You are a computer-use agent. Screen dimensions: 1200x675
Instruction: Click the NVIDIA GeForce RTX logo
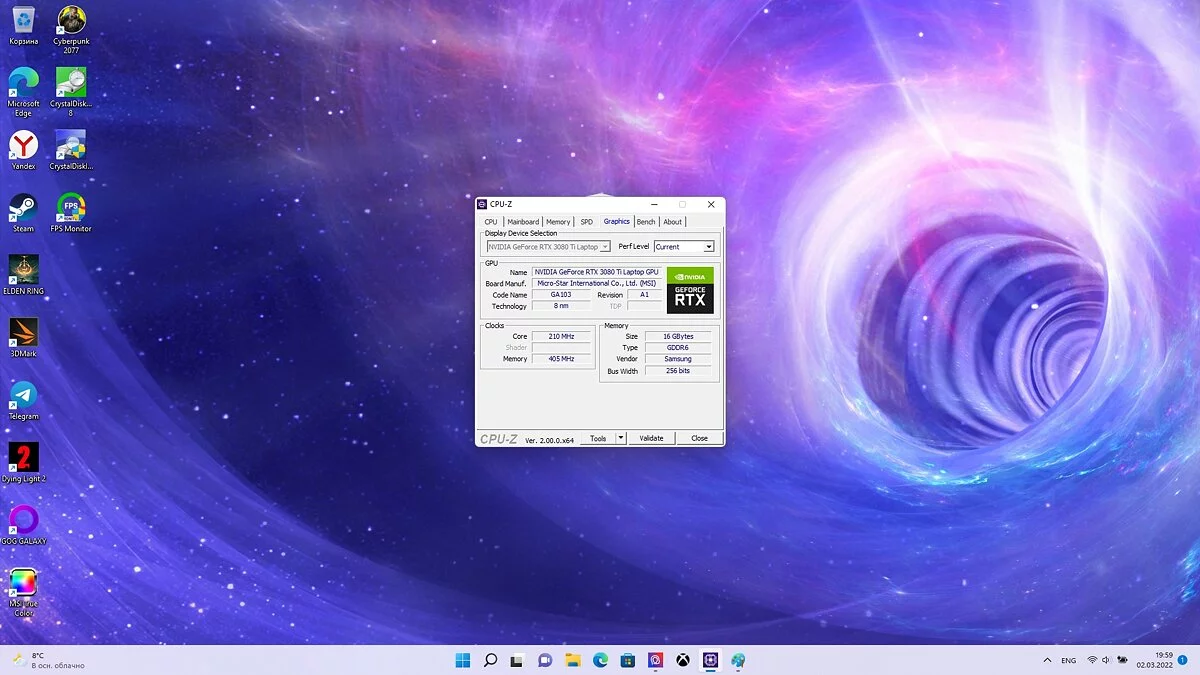(690, 290)
